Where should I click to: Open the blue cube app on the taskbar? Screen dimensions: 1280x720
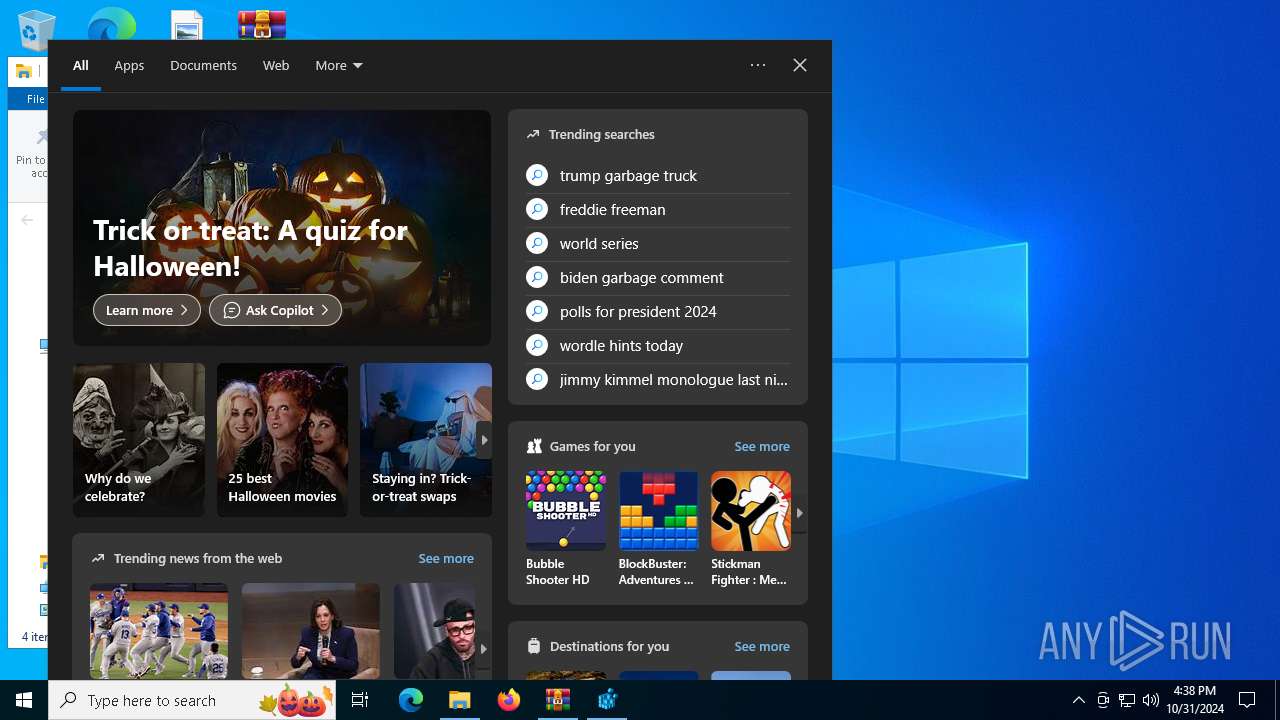pos(607,700)
